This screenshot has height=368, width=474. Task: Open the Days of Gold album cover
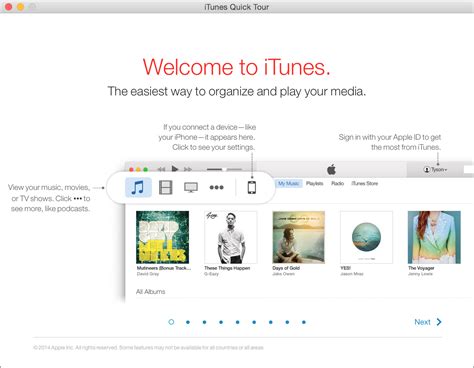click(299, 237)
